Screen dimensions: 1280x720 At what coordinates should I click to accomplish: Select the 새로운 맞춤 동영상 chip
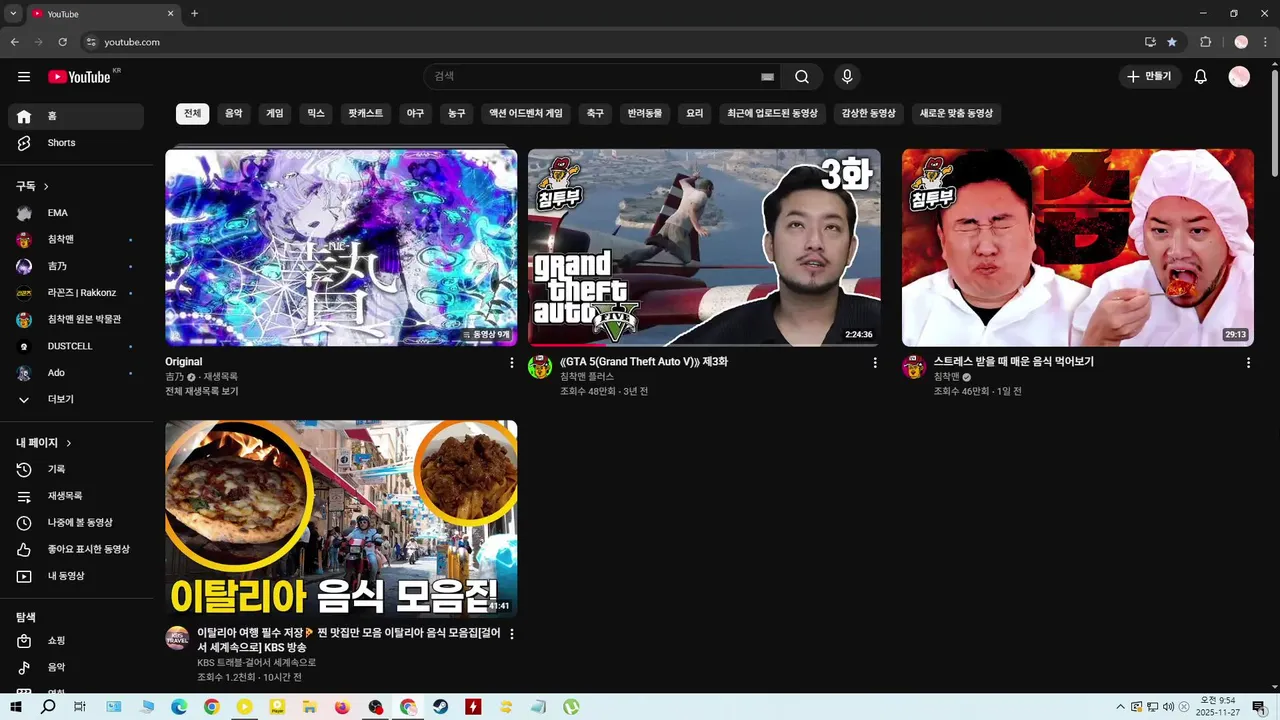[x=956, y=114]
